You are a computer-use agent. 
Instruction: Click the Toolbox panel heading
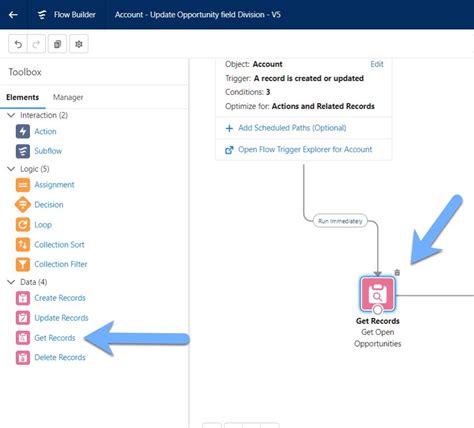[25, 72]
